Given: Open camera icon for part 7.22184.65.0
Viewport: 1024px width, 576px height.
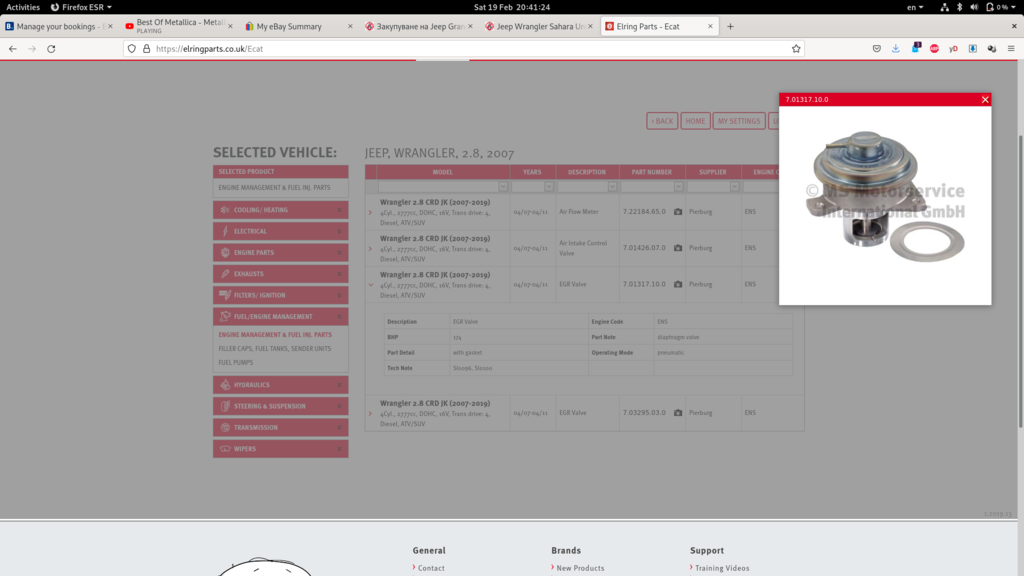Looking at the screenshot, I should pyautogui.click(x=678, y=212).
